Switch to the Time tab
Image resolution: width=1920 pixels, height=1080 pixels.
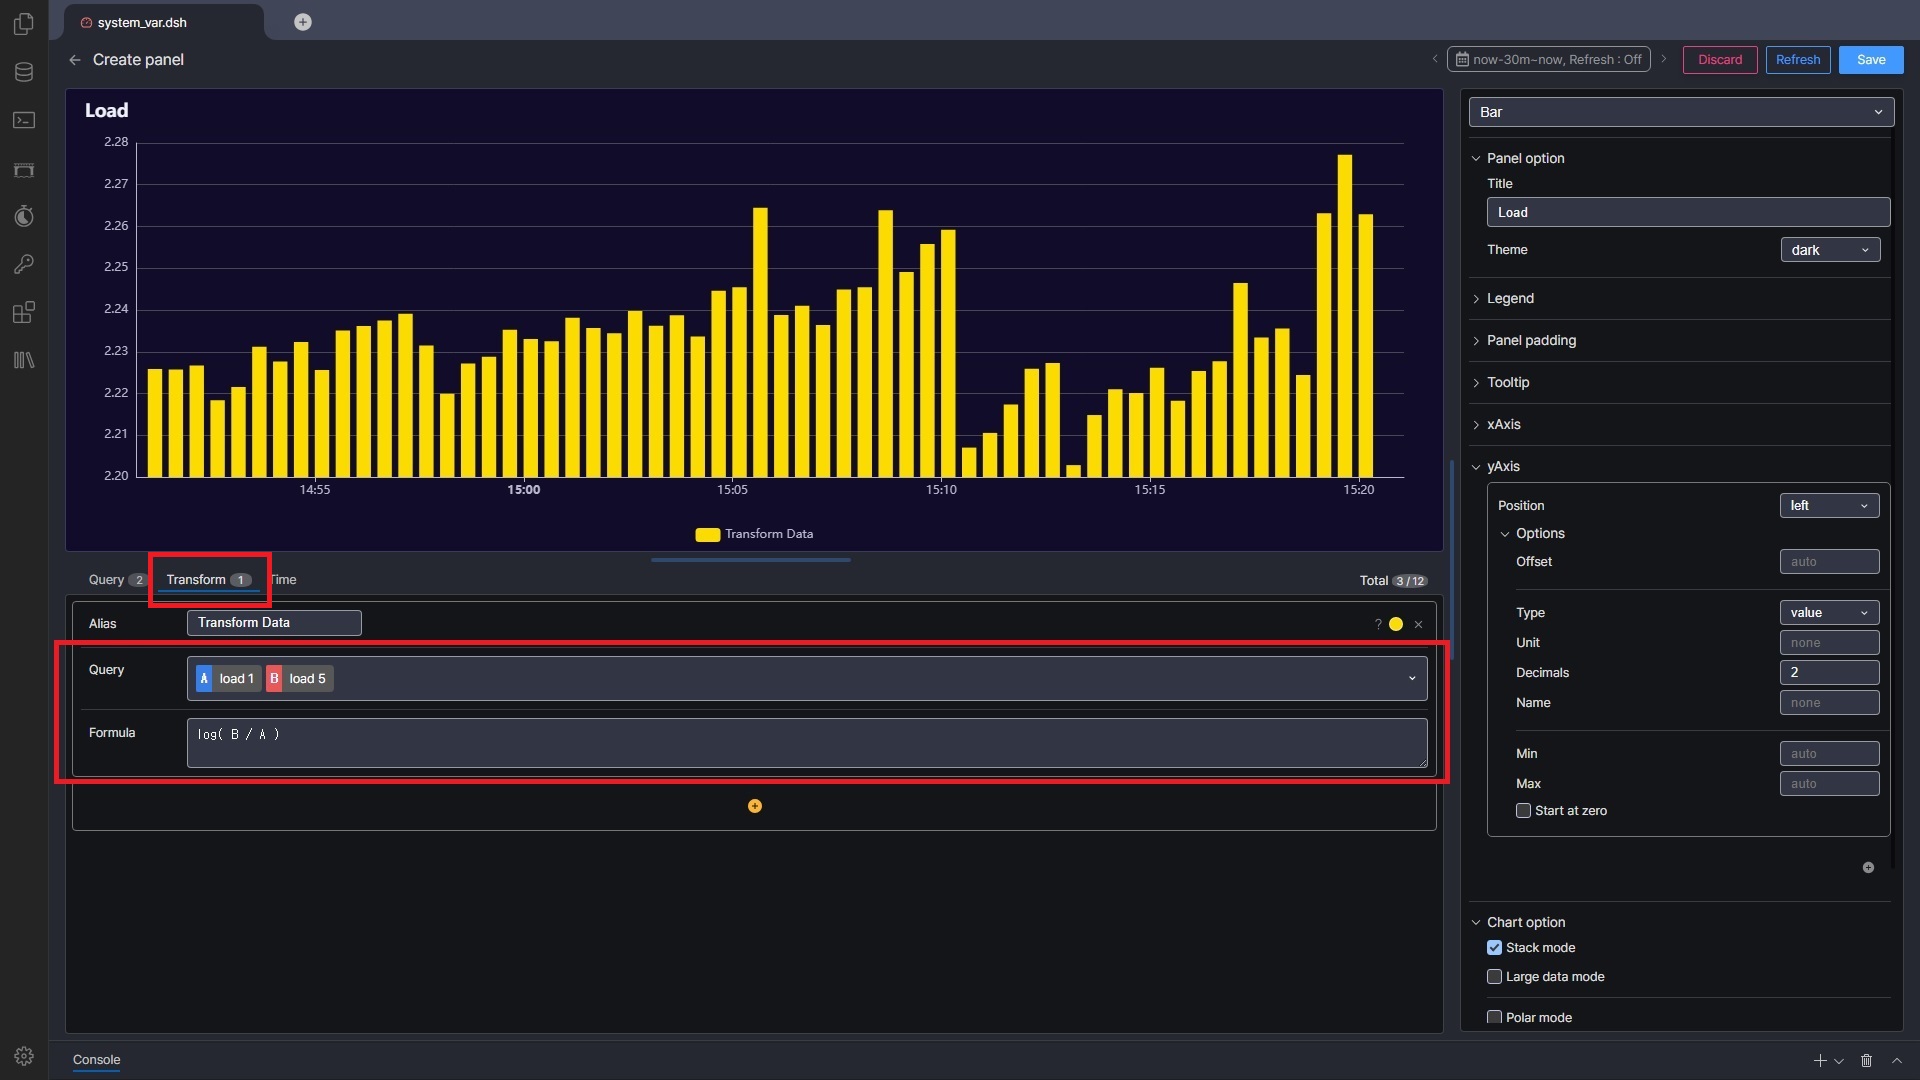click(x=284, y=580)
